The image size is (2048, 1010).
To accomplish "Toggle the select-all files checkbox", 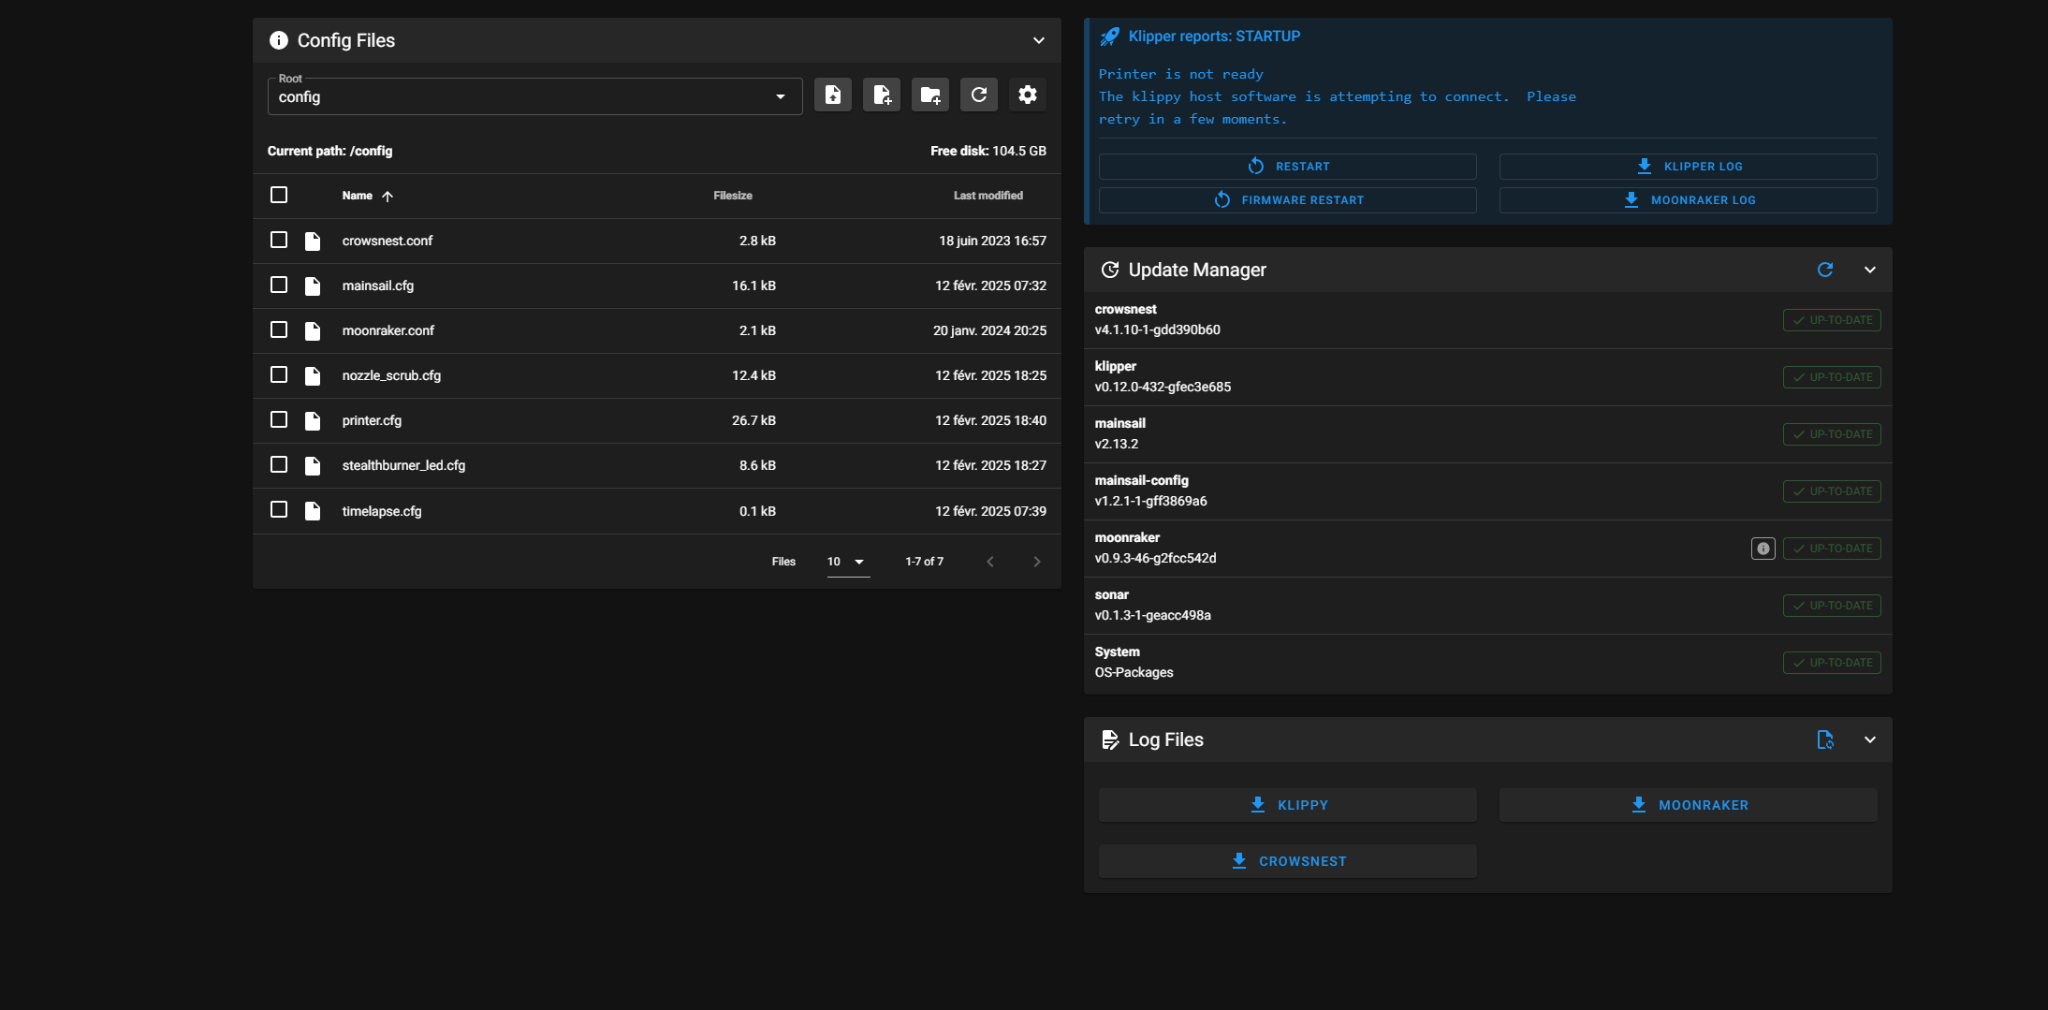I will click(x=279, y=195).
